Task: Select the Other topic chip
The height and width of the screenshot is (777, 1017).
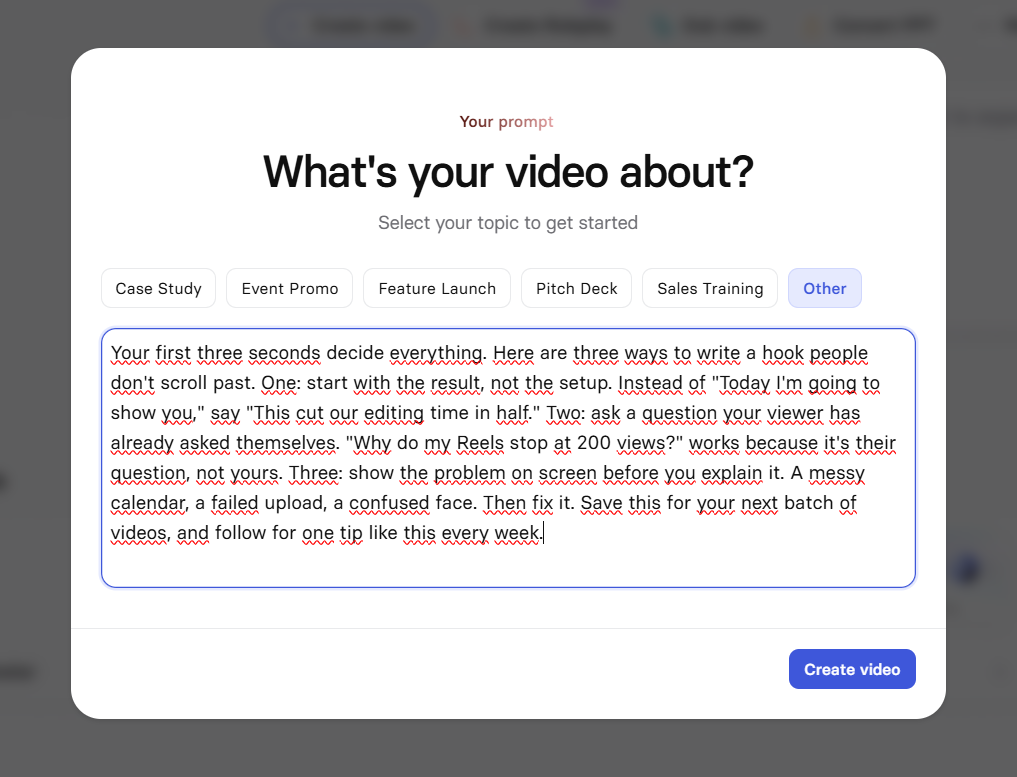Action: (x=824, y=288)
